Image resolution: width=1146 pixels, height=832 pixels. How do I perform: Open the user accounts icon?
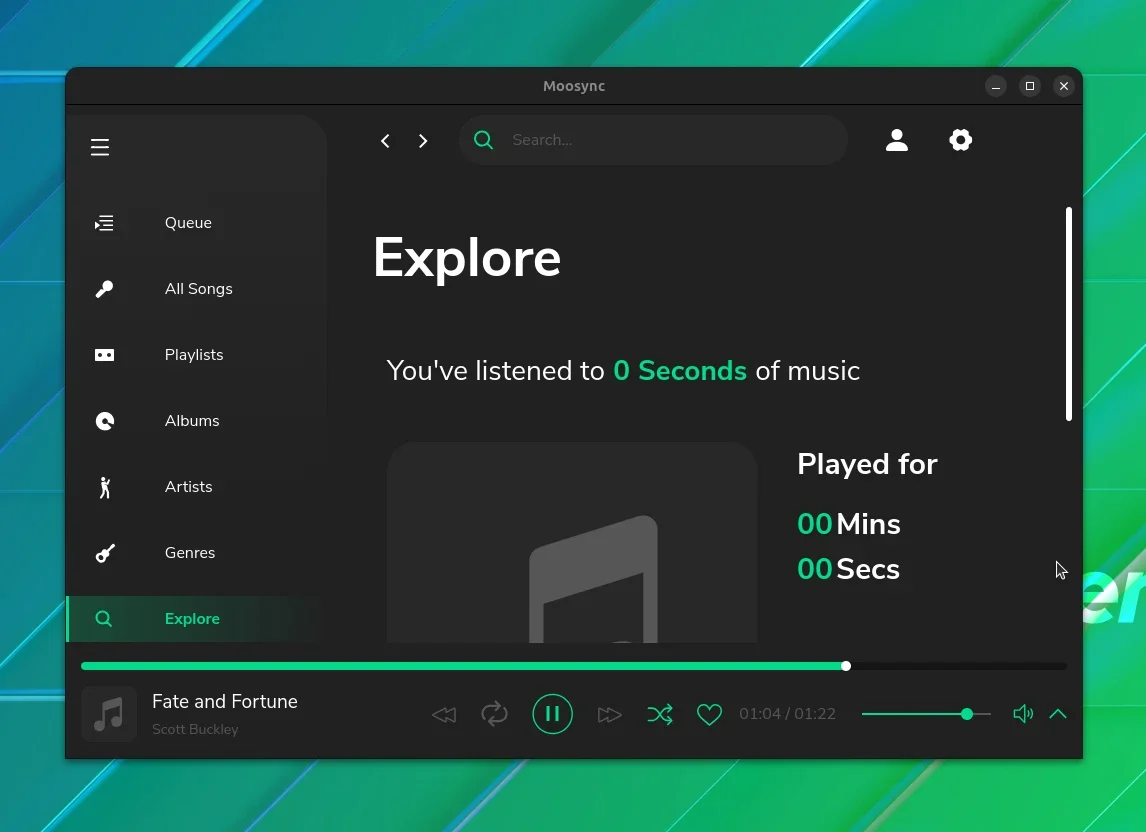tap(897, 140)
